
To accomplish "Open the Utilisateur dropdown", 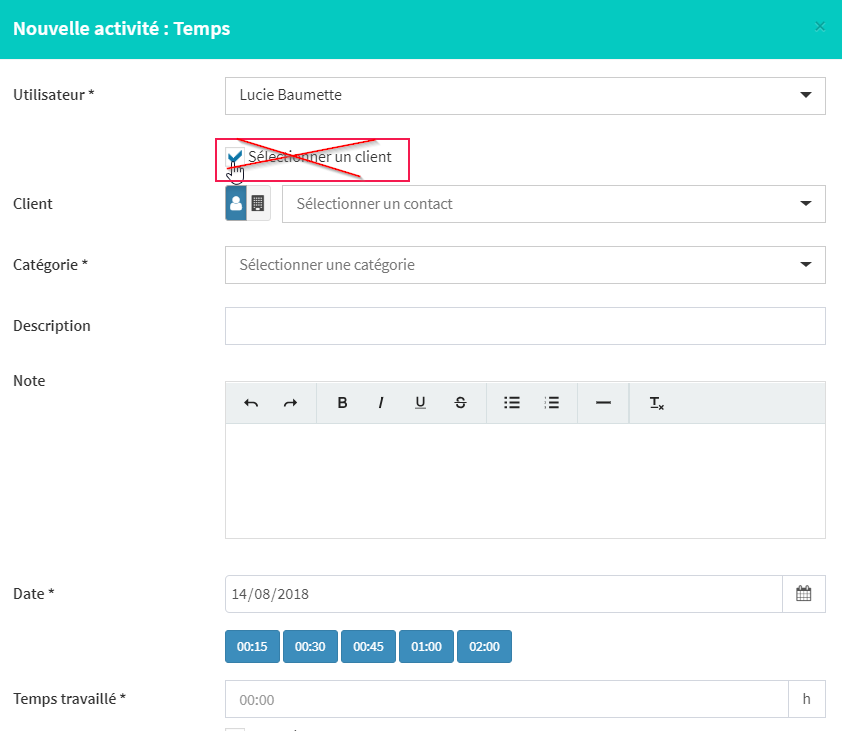I will 525,96.
